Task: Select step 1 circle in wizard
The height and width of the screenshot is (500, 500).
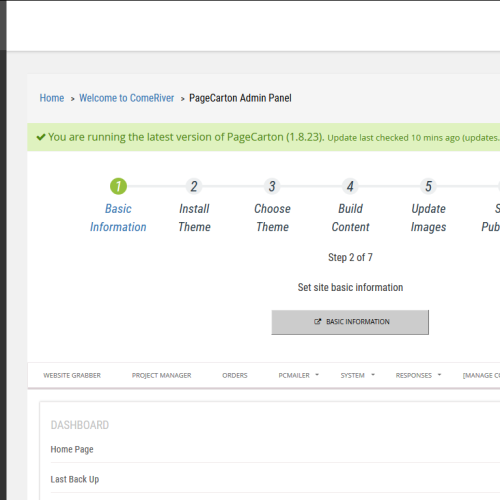Action: (118, 186)
